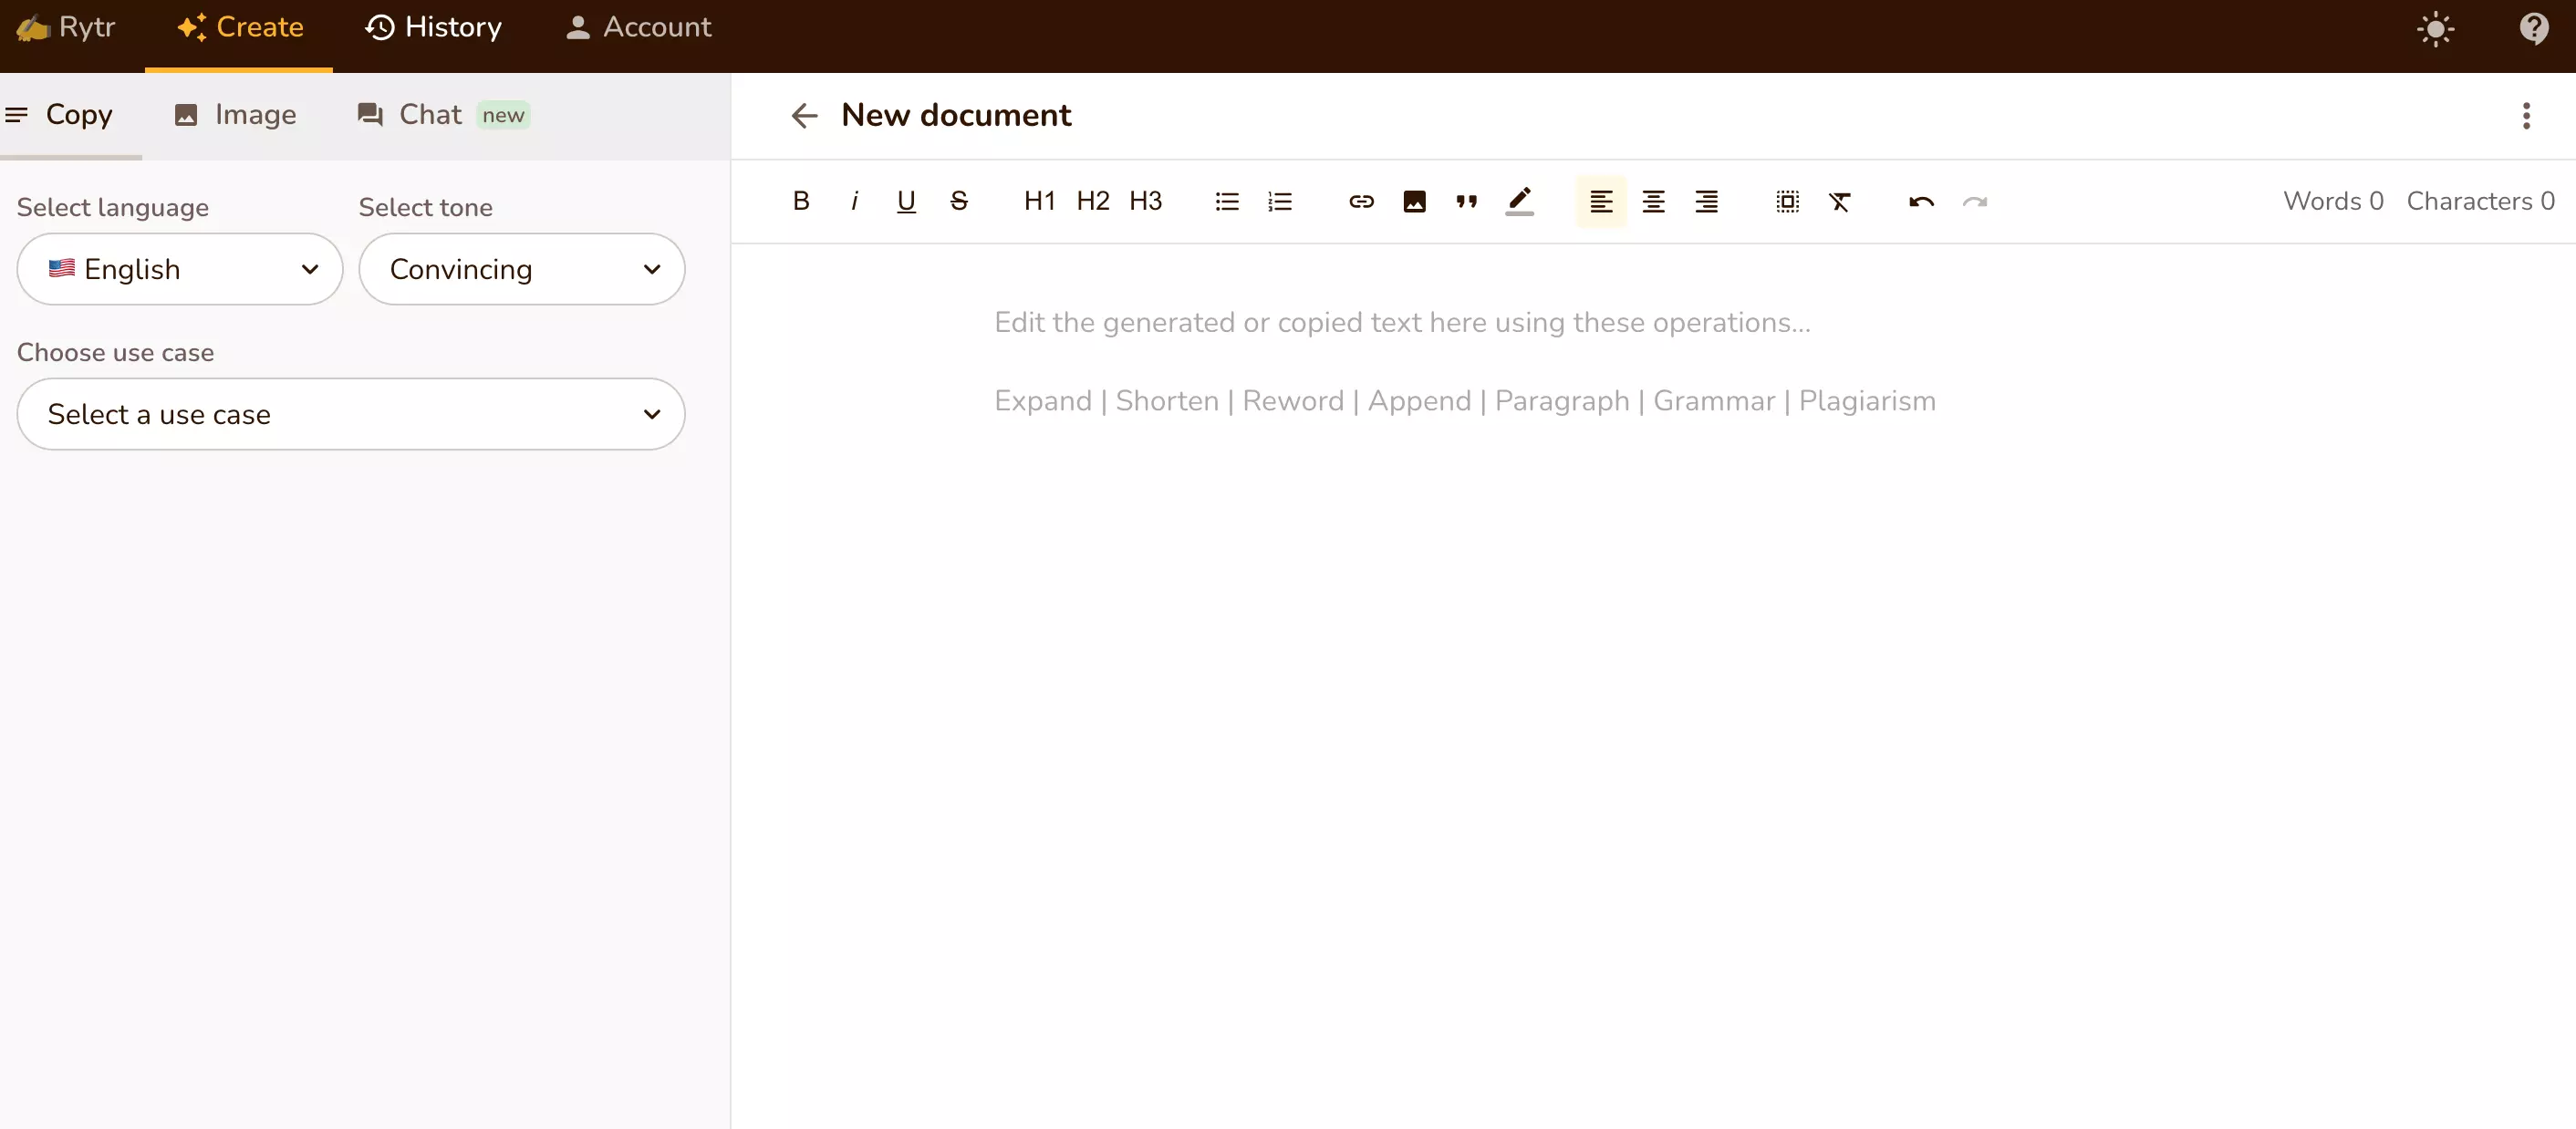Apply H1 heading format

click(1040, 199)
